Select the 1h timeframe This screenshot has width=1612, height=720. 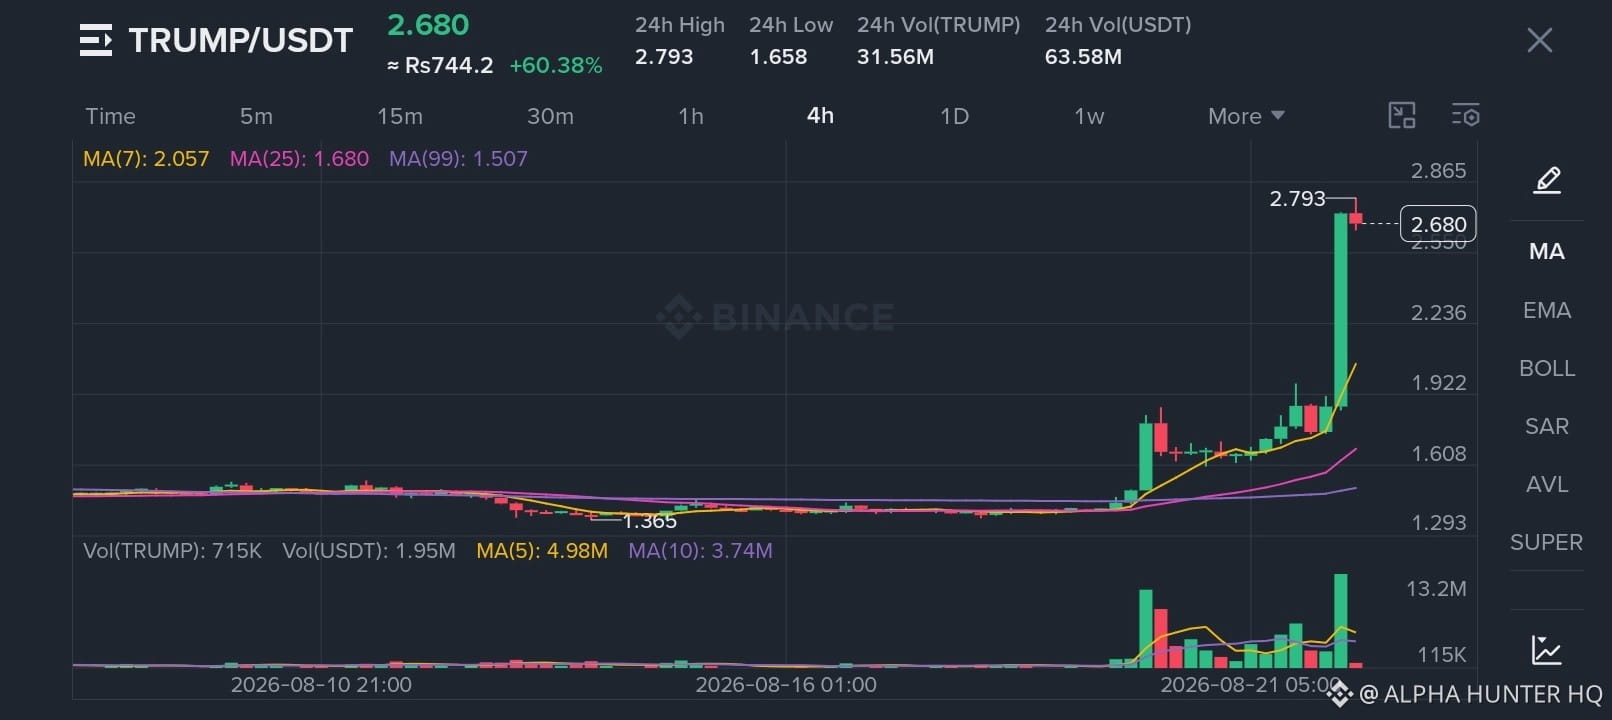click(x=691, y=116)
